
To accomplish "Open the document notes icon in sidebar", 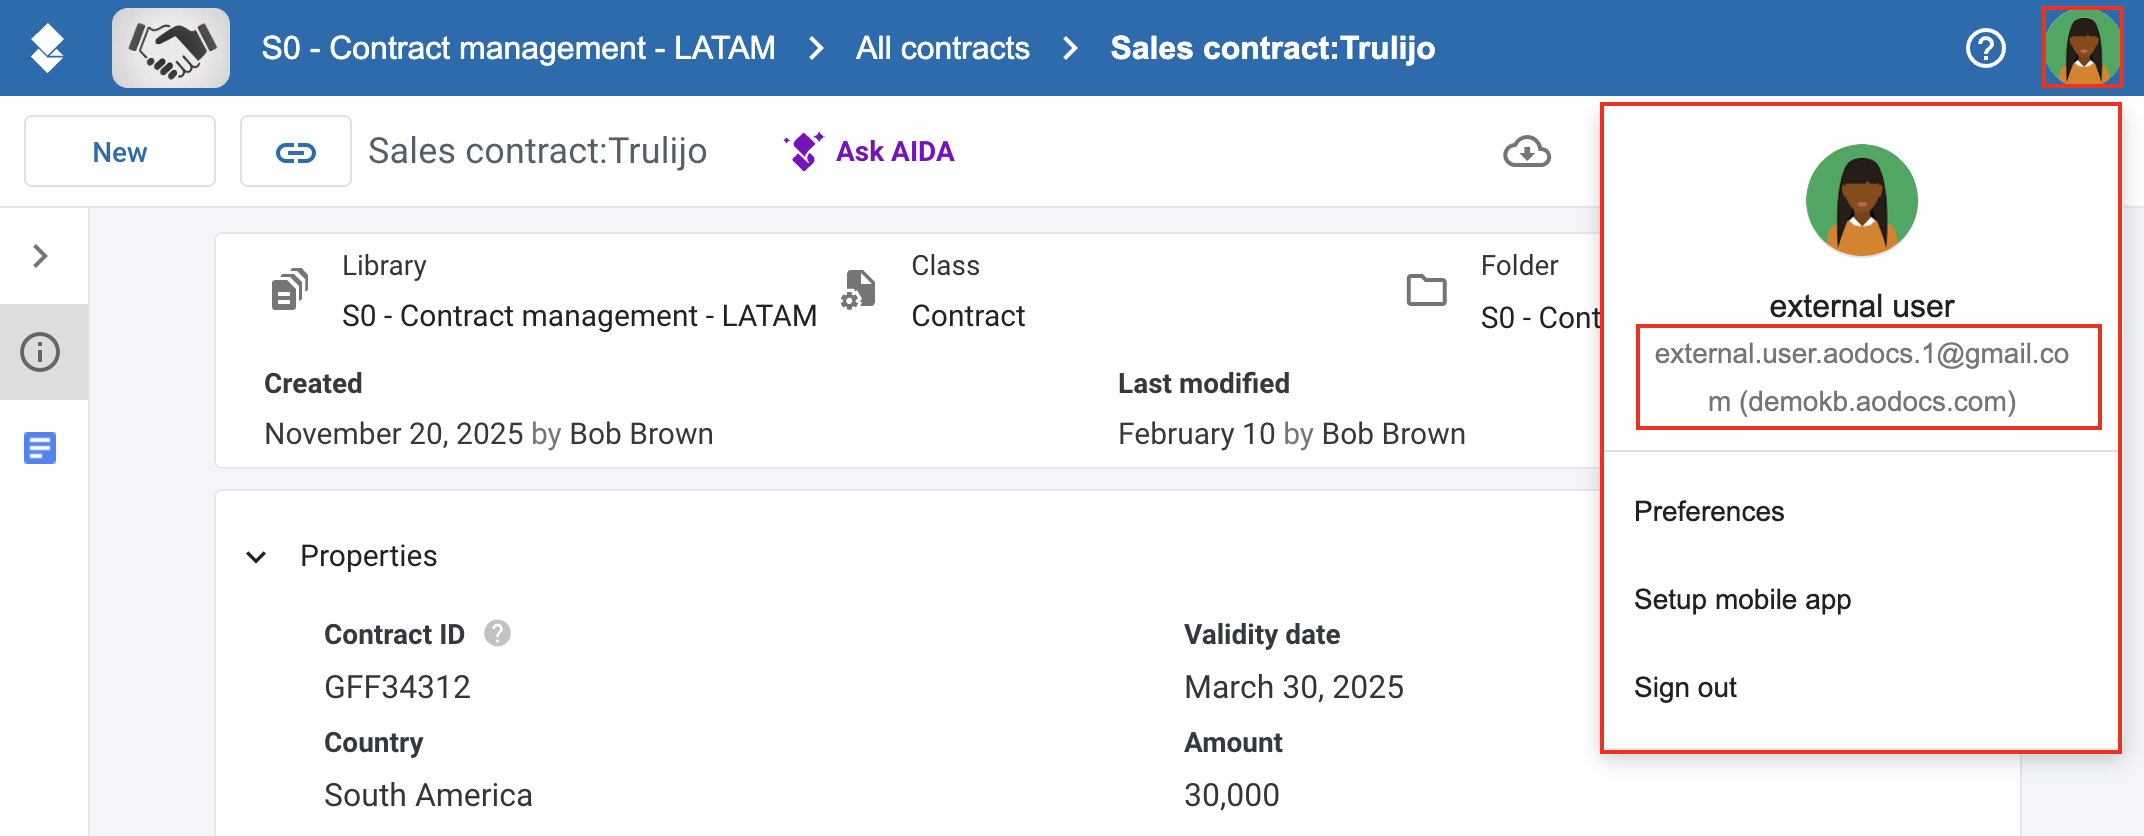I will (40, 448).
